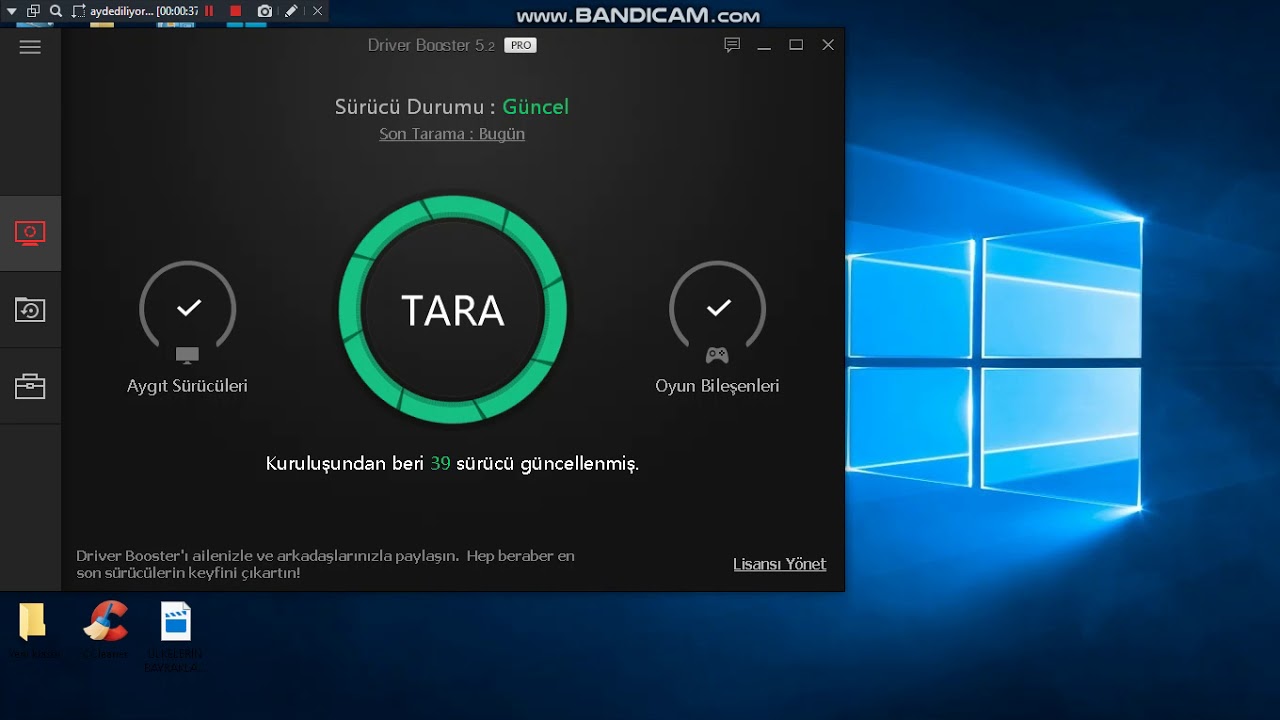Open the Tools toolbox sidebar icon
This screenshot has height=720, width=1280.
click(30, 386)
